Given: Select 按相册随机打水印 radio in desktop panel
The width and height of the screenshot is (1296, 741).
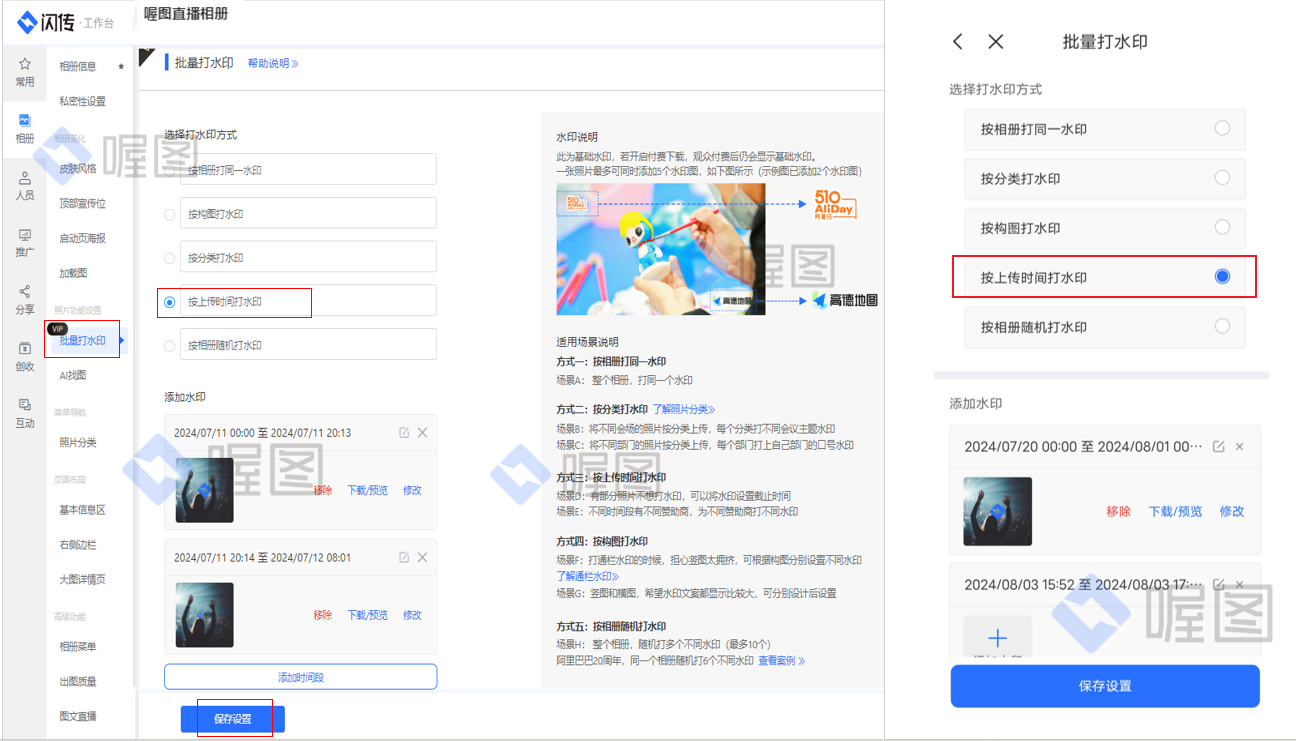Looking at the screenshot, I should pyautogui.click(x=169, y=346).
